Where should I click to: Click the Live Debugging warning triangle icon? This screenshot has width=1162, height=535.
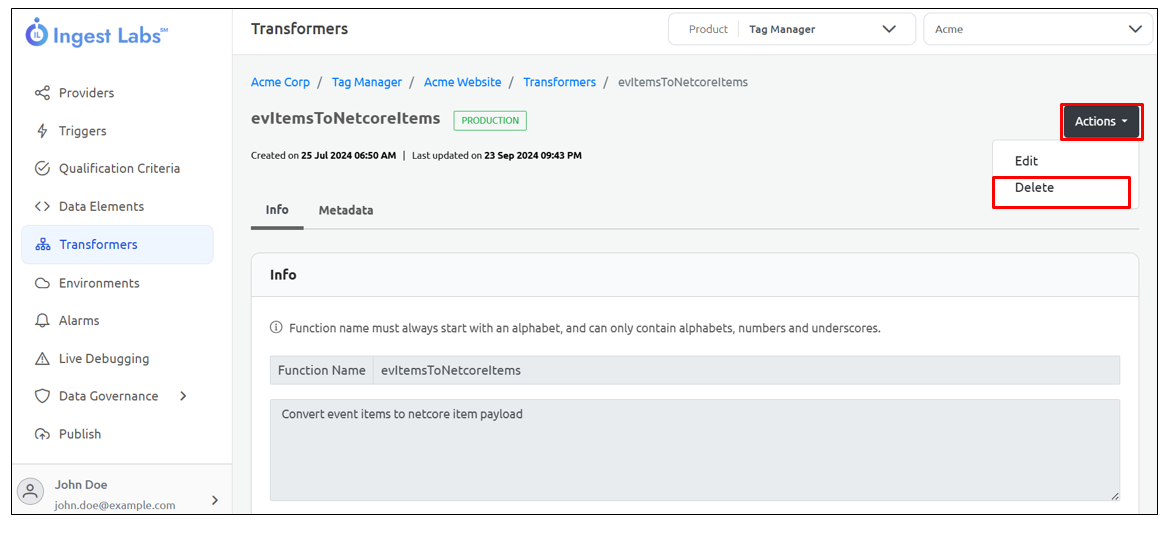(42, 358)
